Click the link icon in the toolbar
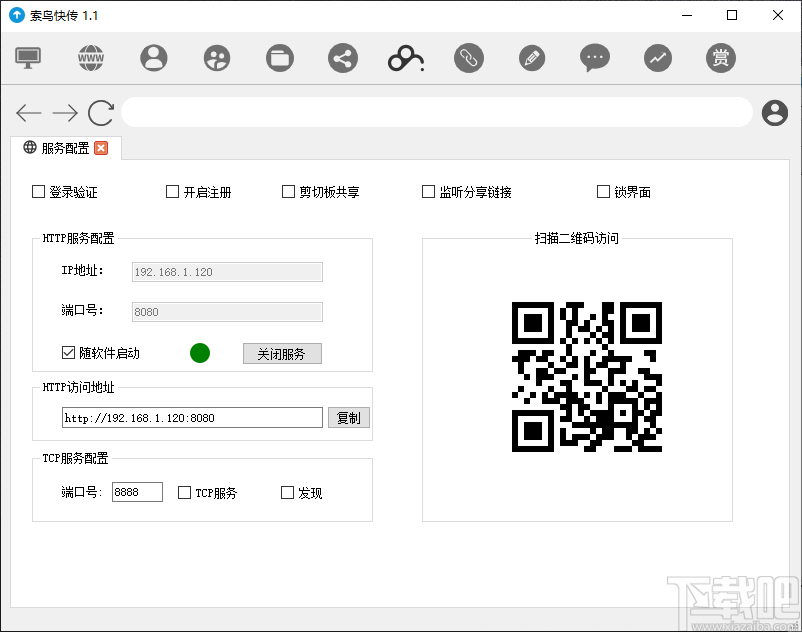 click(x=468, y=57)
